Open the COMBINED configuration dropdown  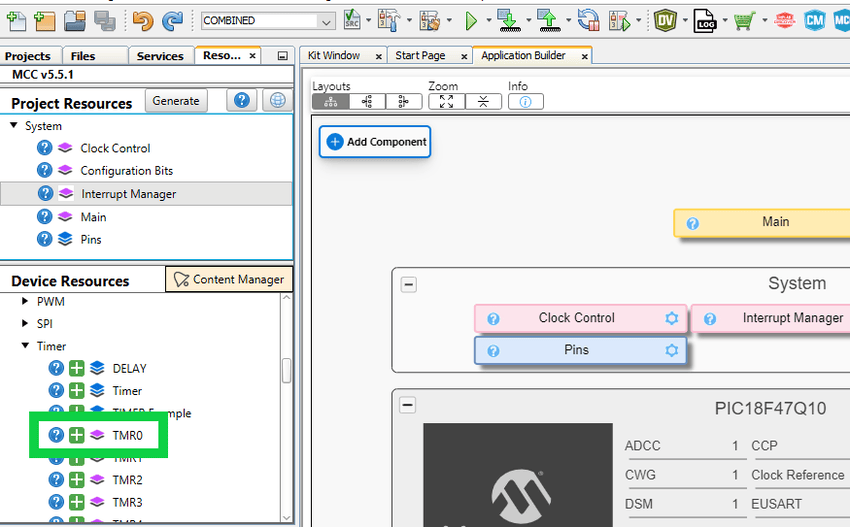[268, 20]
